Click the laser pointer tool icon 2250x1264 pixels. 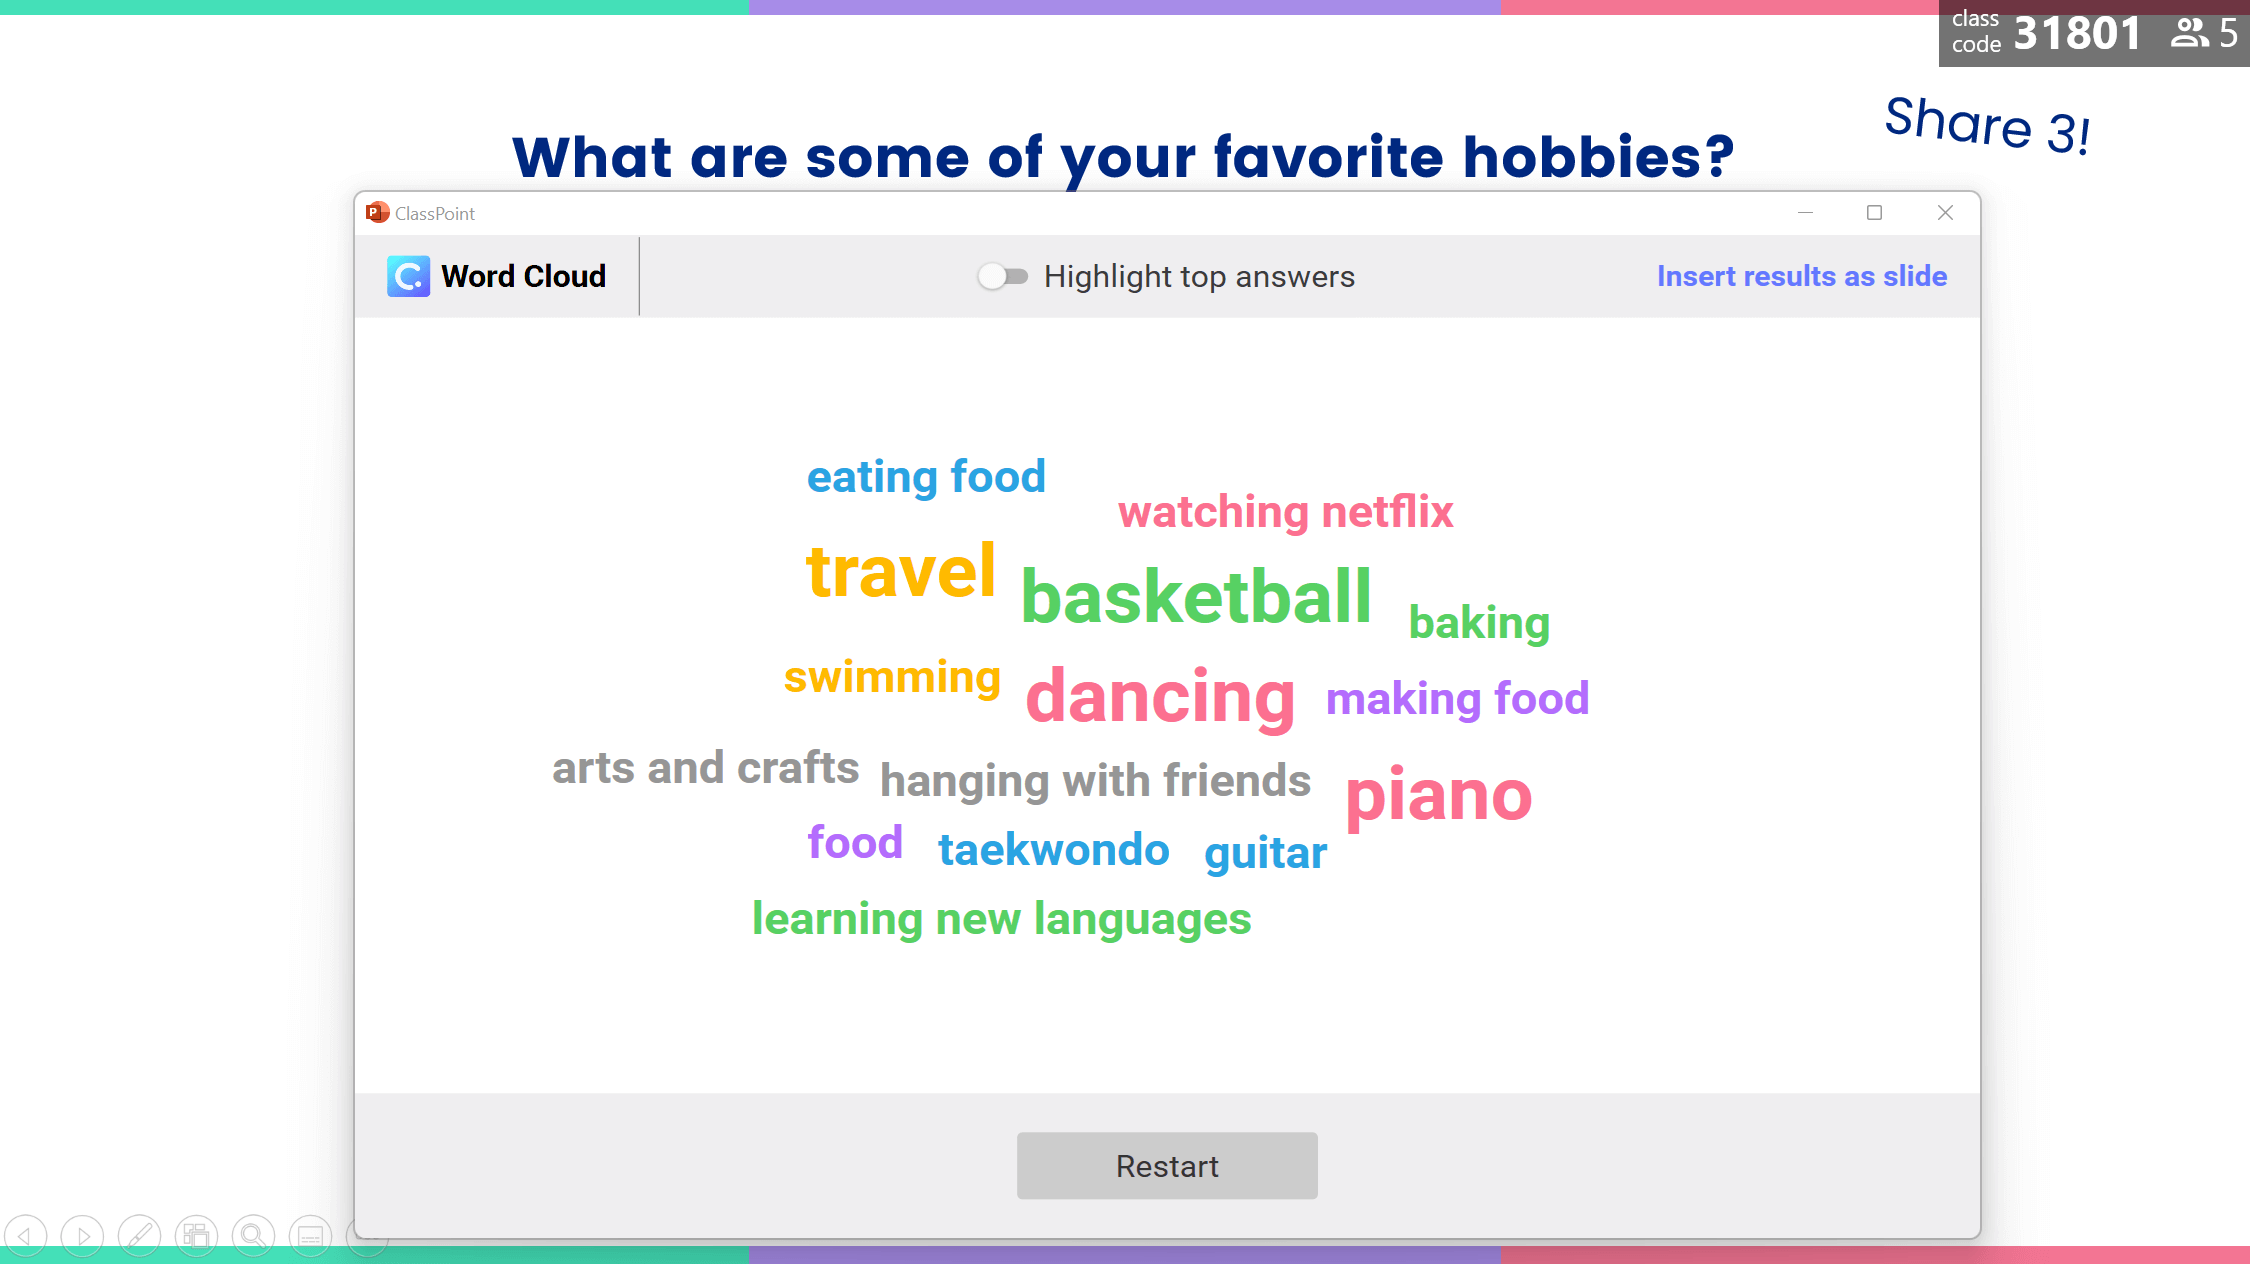point(139,1236)
